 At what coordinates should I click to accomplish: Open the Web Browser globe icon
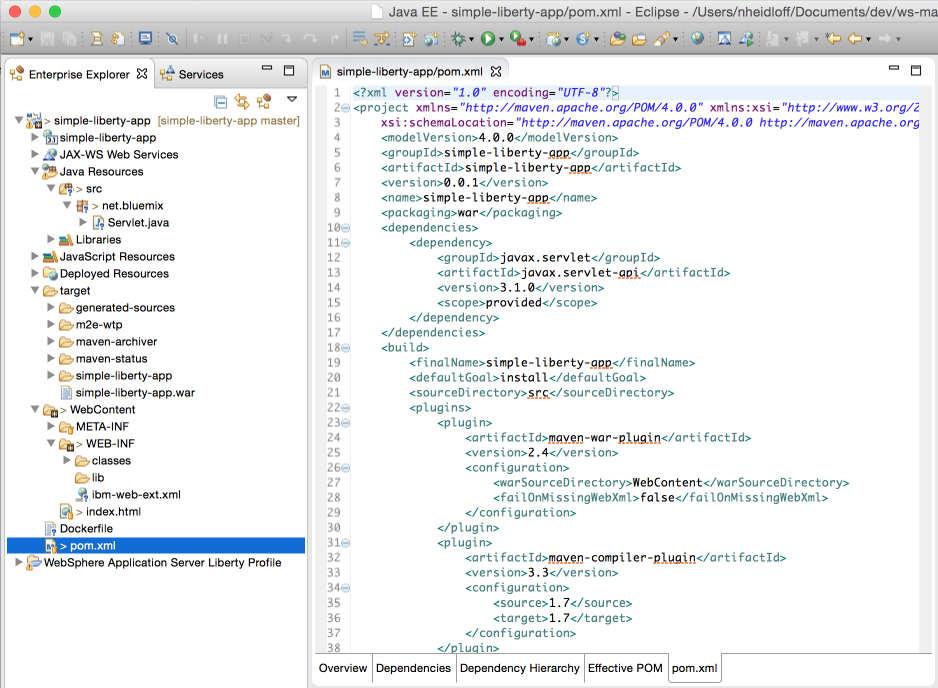(697, 39)
